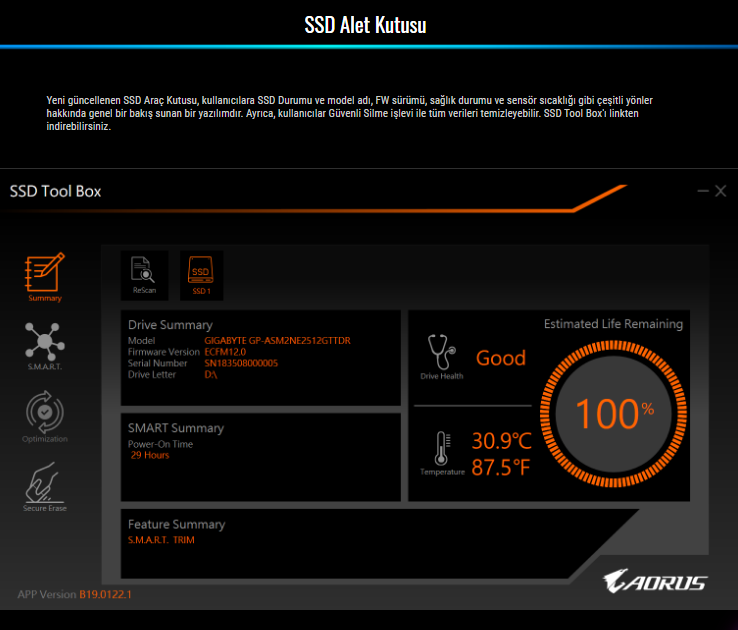Click the Good drive health status
738x630 pixels.
[x=500, y=358]
